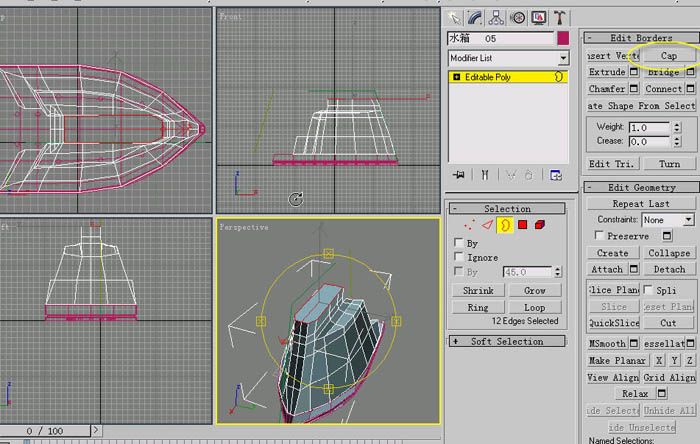Edit the object name field
This screenshot has height=444, width=700.
pos(500,38)
